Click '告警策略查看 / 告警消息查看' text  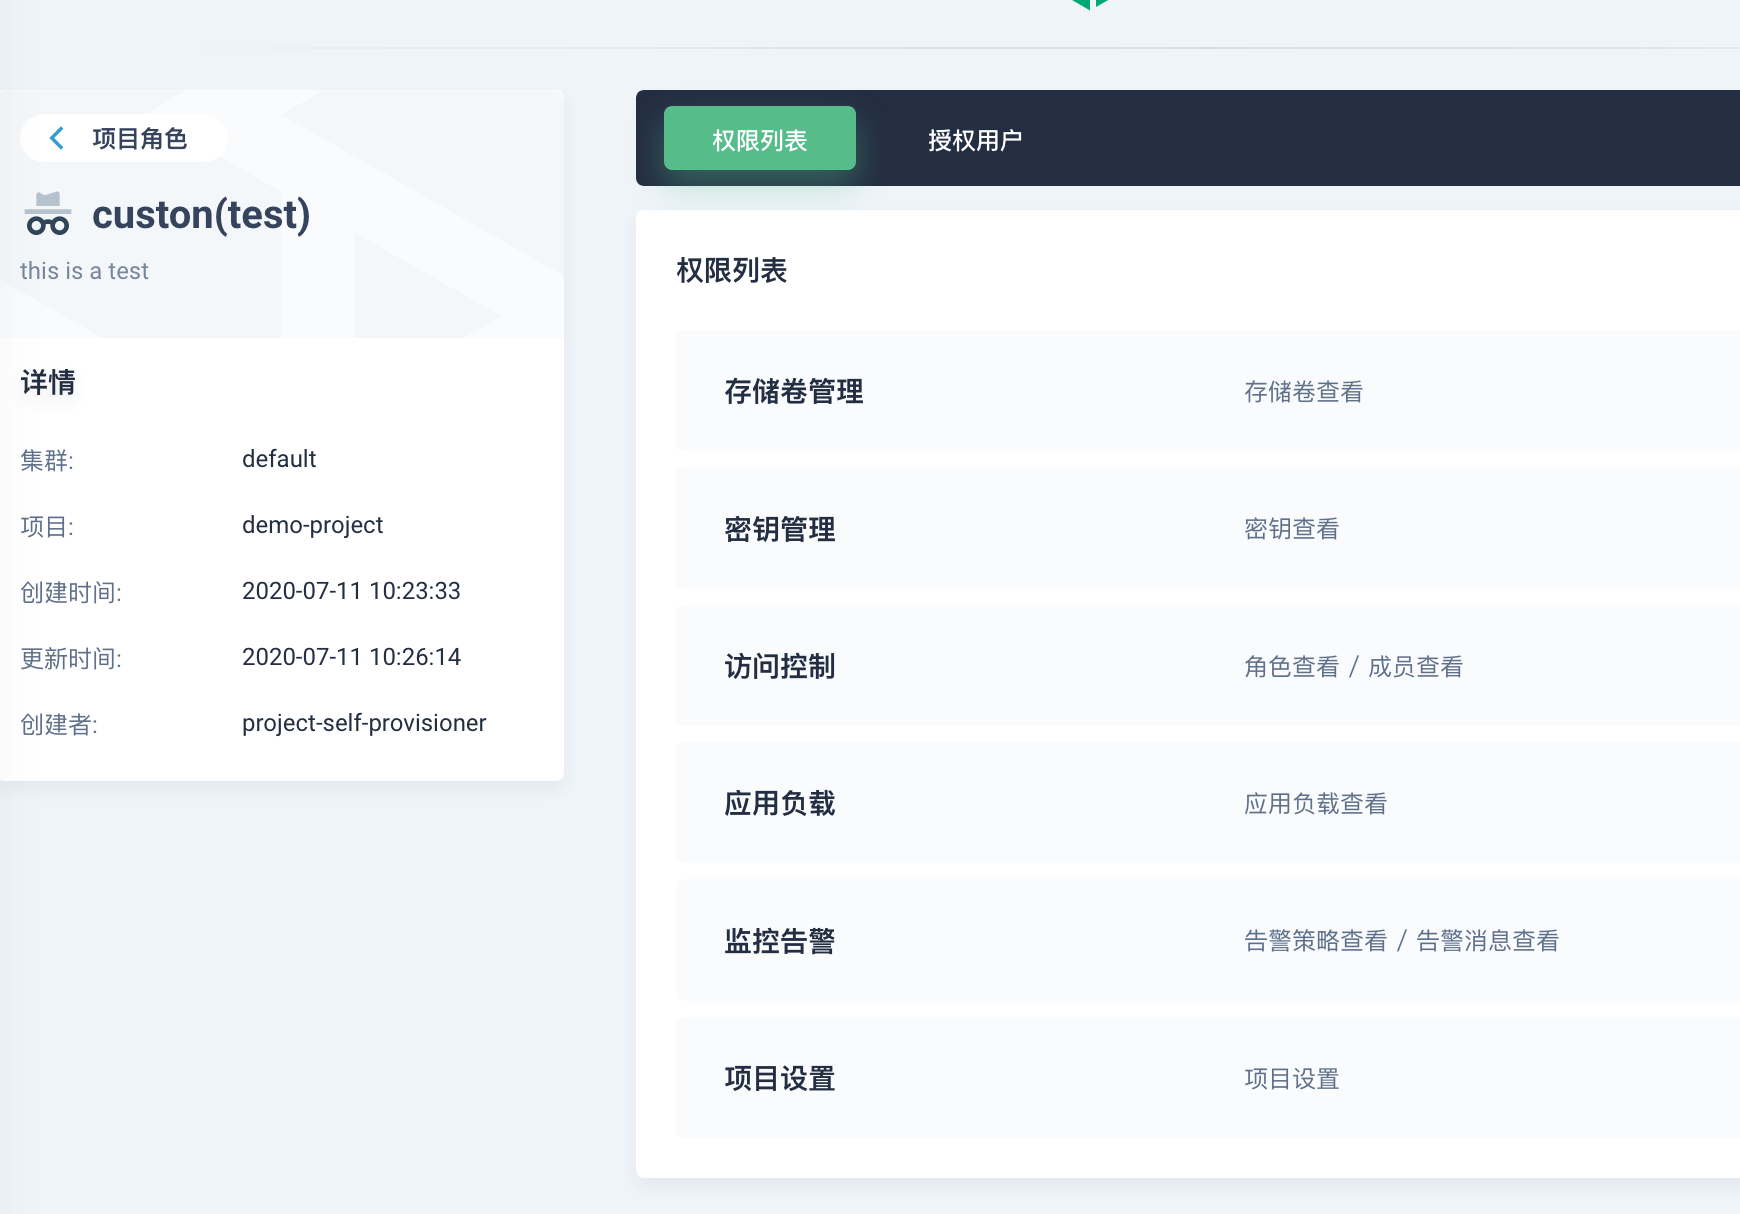(1401, 941)
